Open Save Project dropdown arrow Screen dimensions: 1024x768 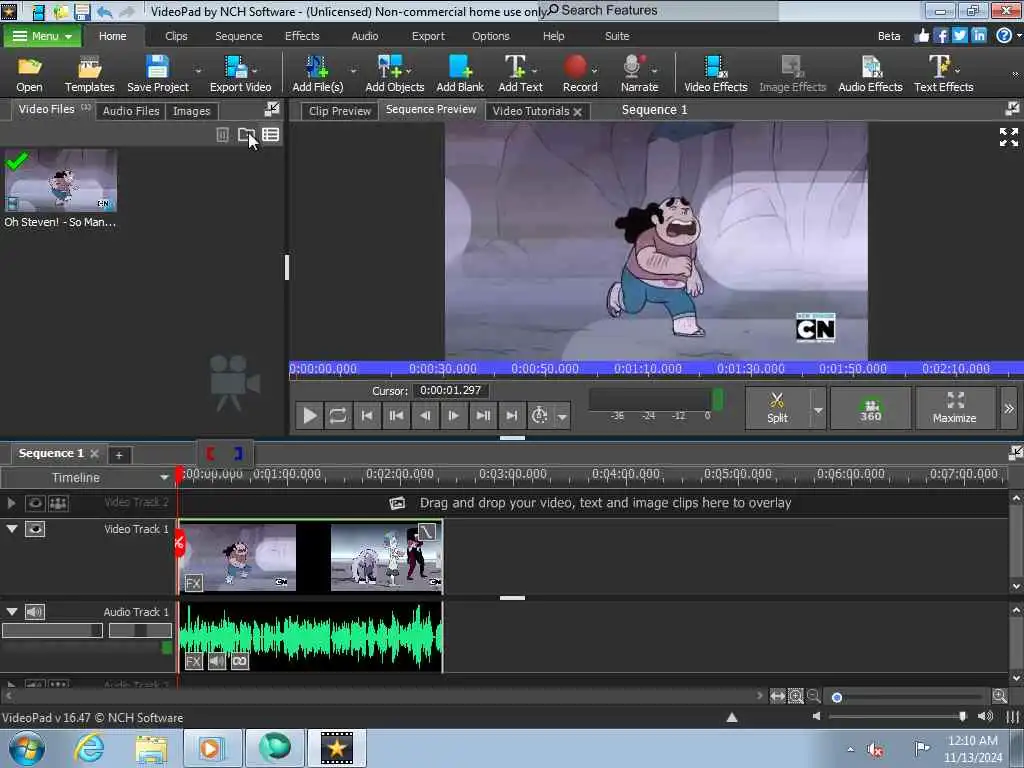(198, 71)
